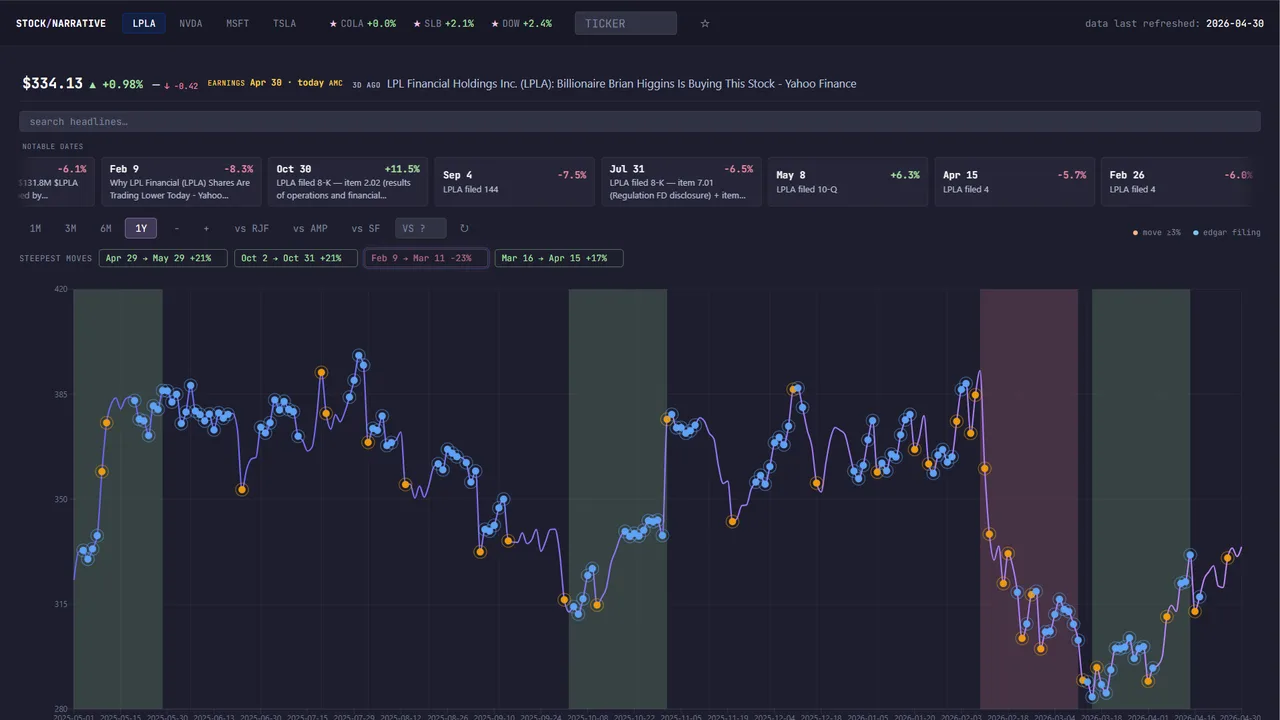
Task: Switch to the NVDA ticker tab
Action: 191,23
